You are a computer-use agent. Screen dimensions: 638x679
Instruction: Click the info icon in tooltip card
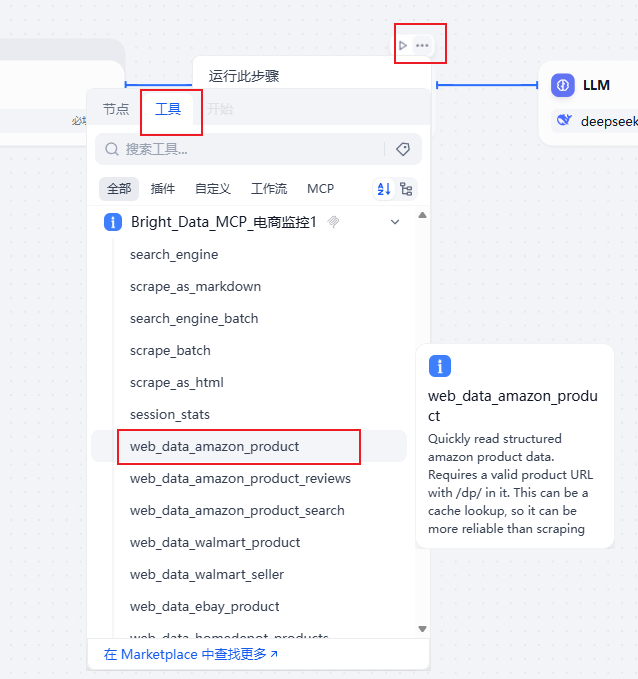pyautogui.click(x=440, y=366)
